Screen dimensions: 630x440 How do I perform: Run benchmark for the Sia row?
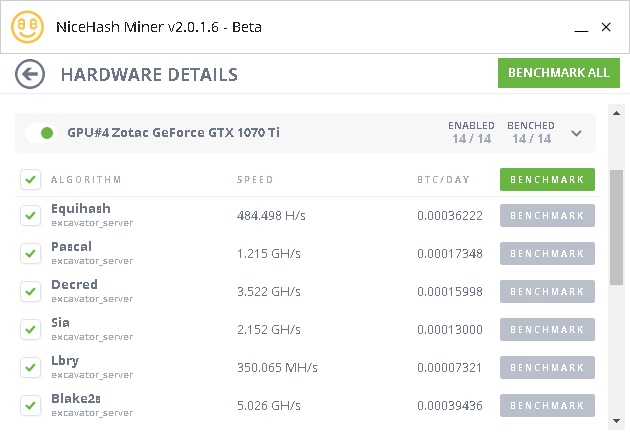547,329
